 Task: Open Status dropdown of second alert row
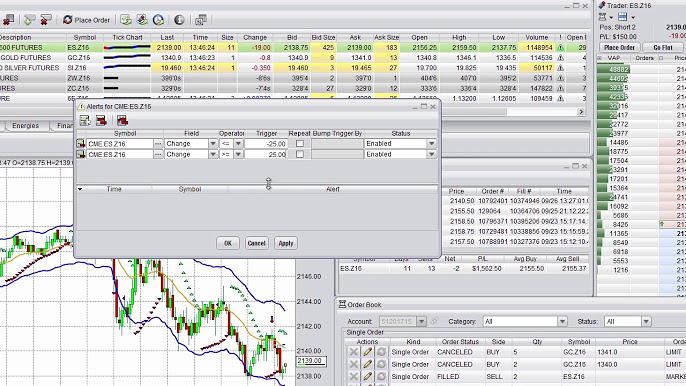click(x=431, y=154)
